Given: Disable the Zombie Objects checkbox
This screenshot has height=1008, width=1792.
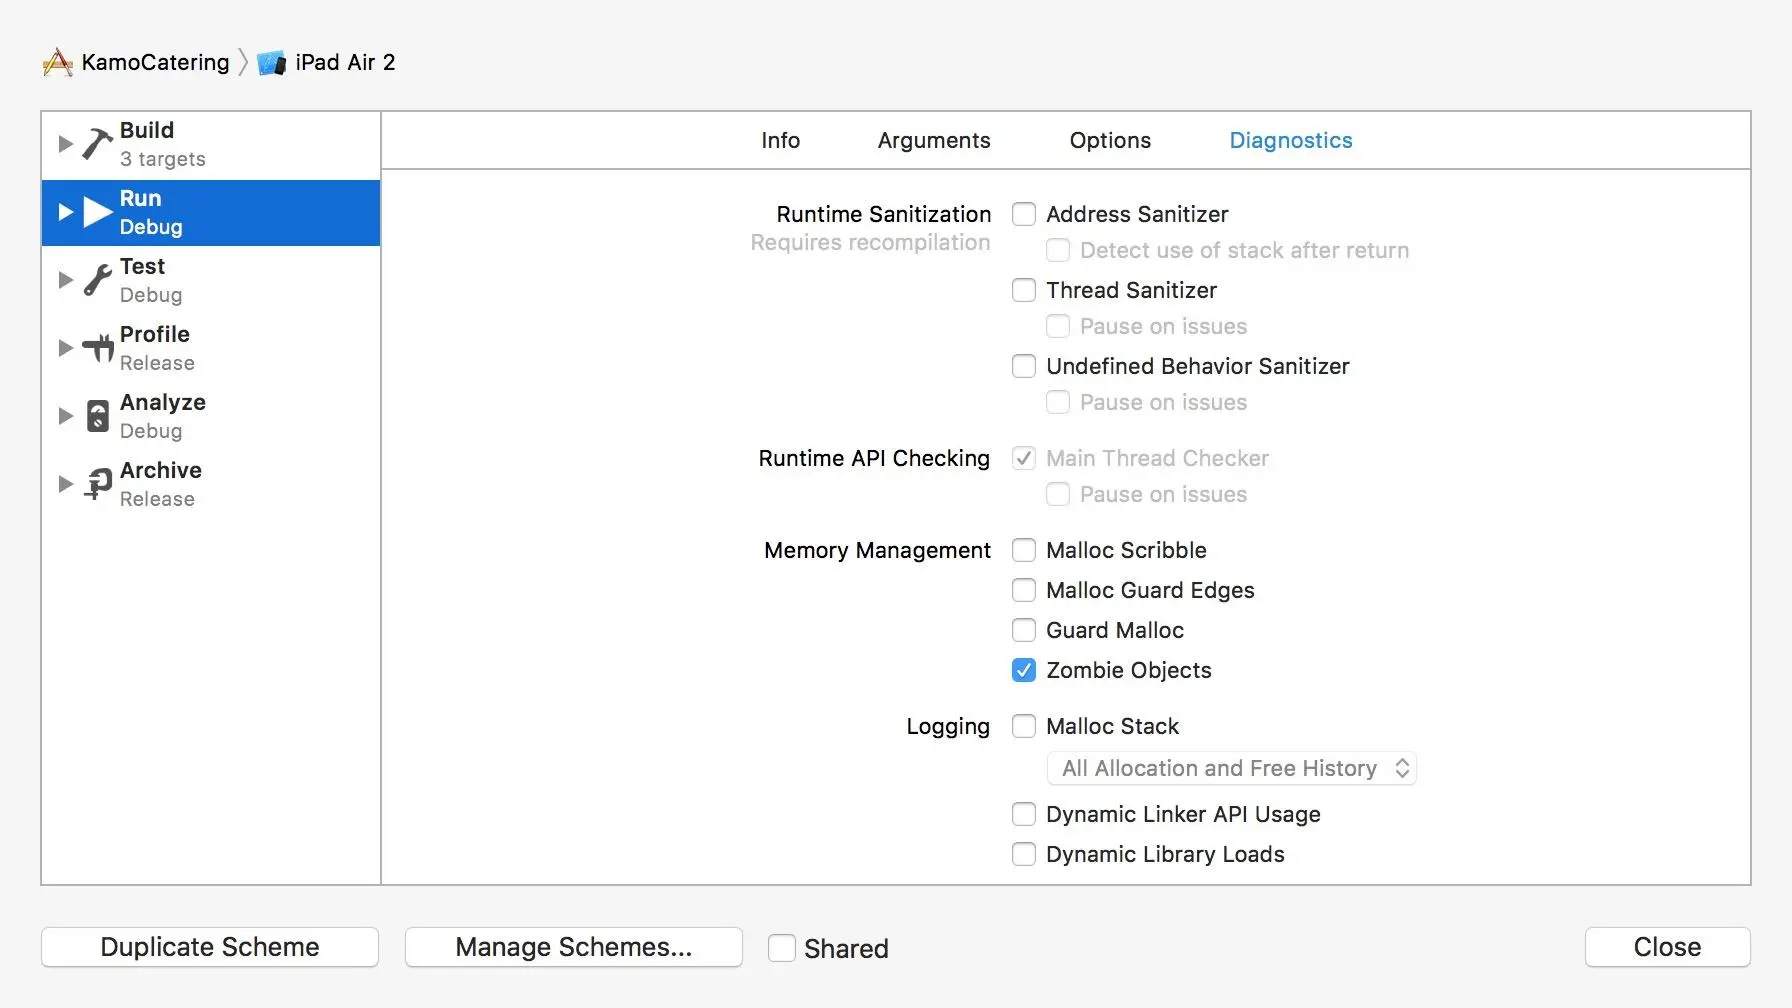Looking at the screenshot, I should [1024, 670].
